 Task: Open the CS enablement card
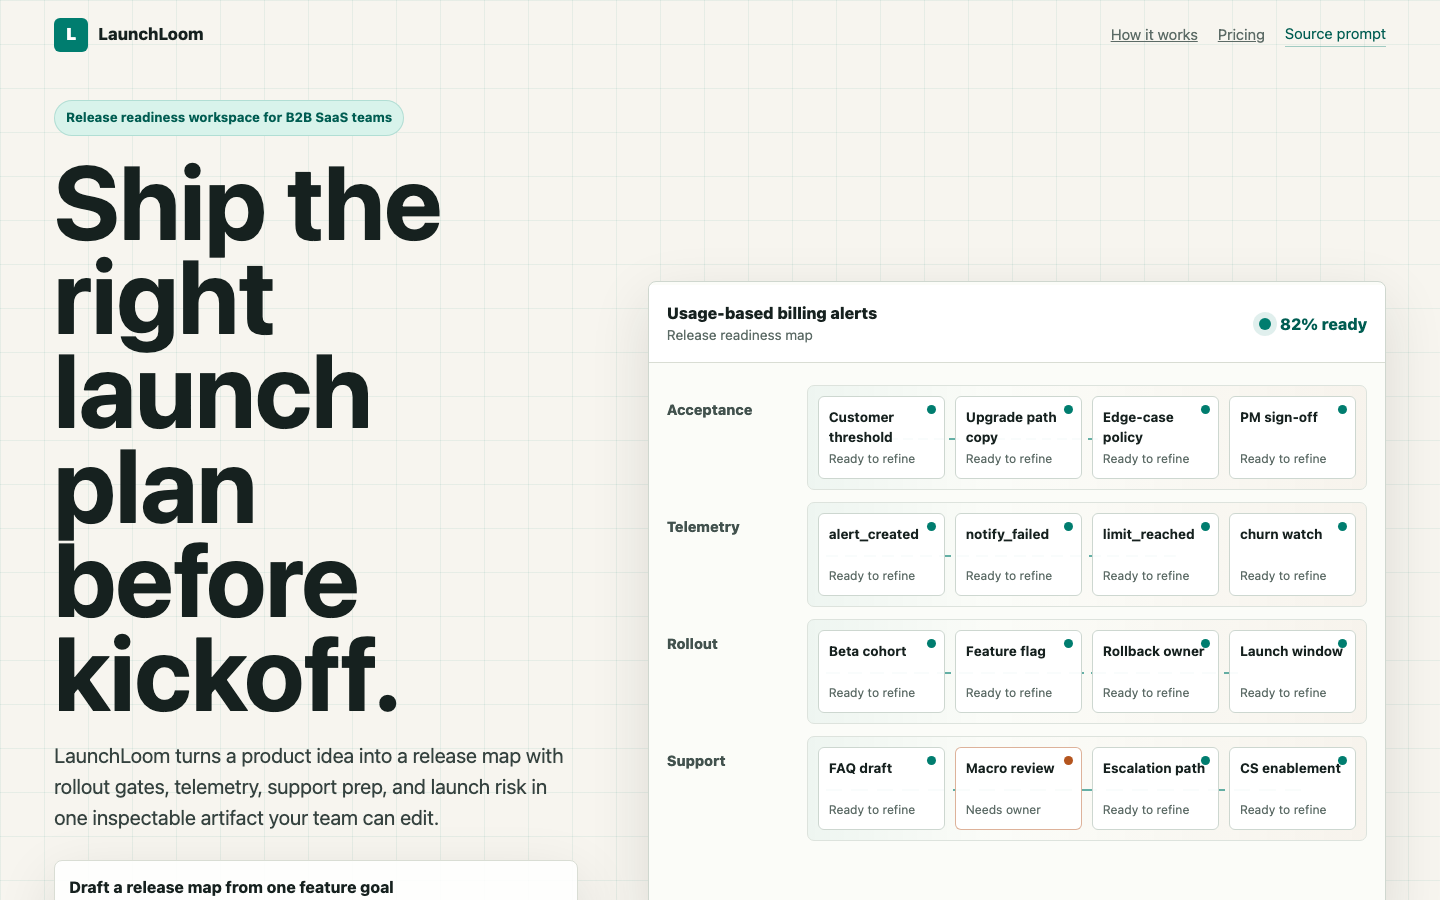[x=1292, y=789]
